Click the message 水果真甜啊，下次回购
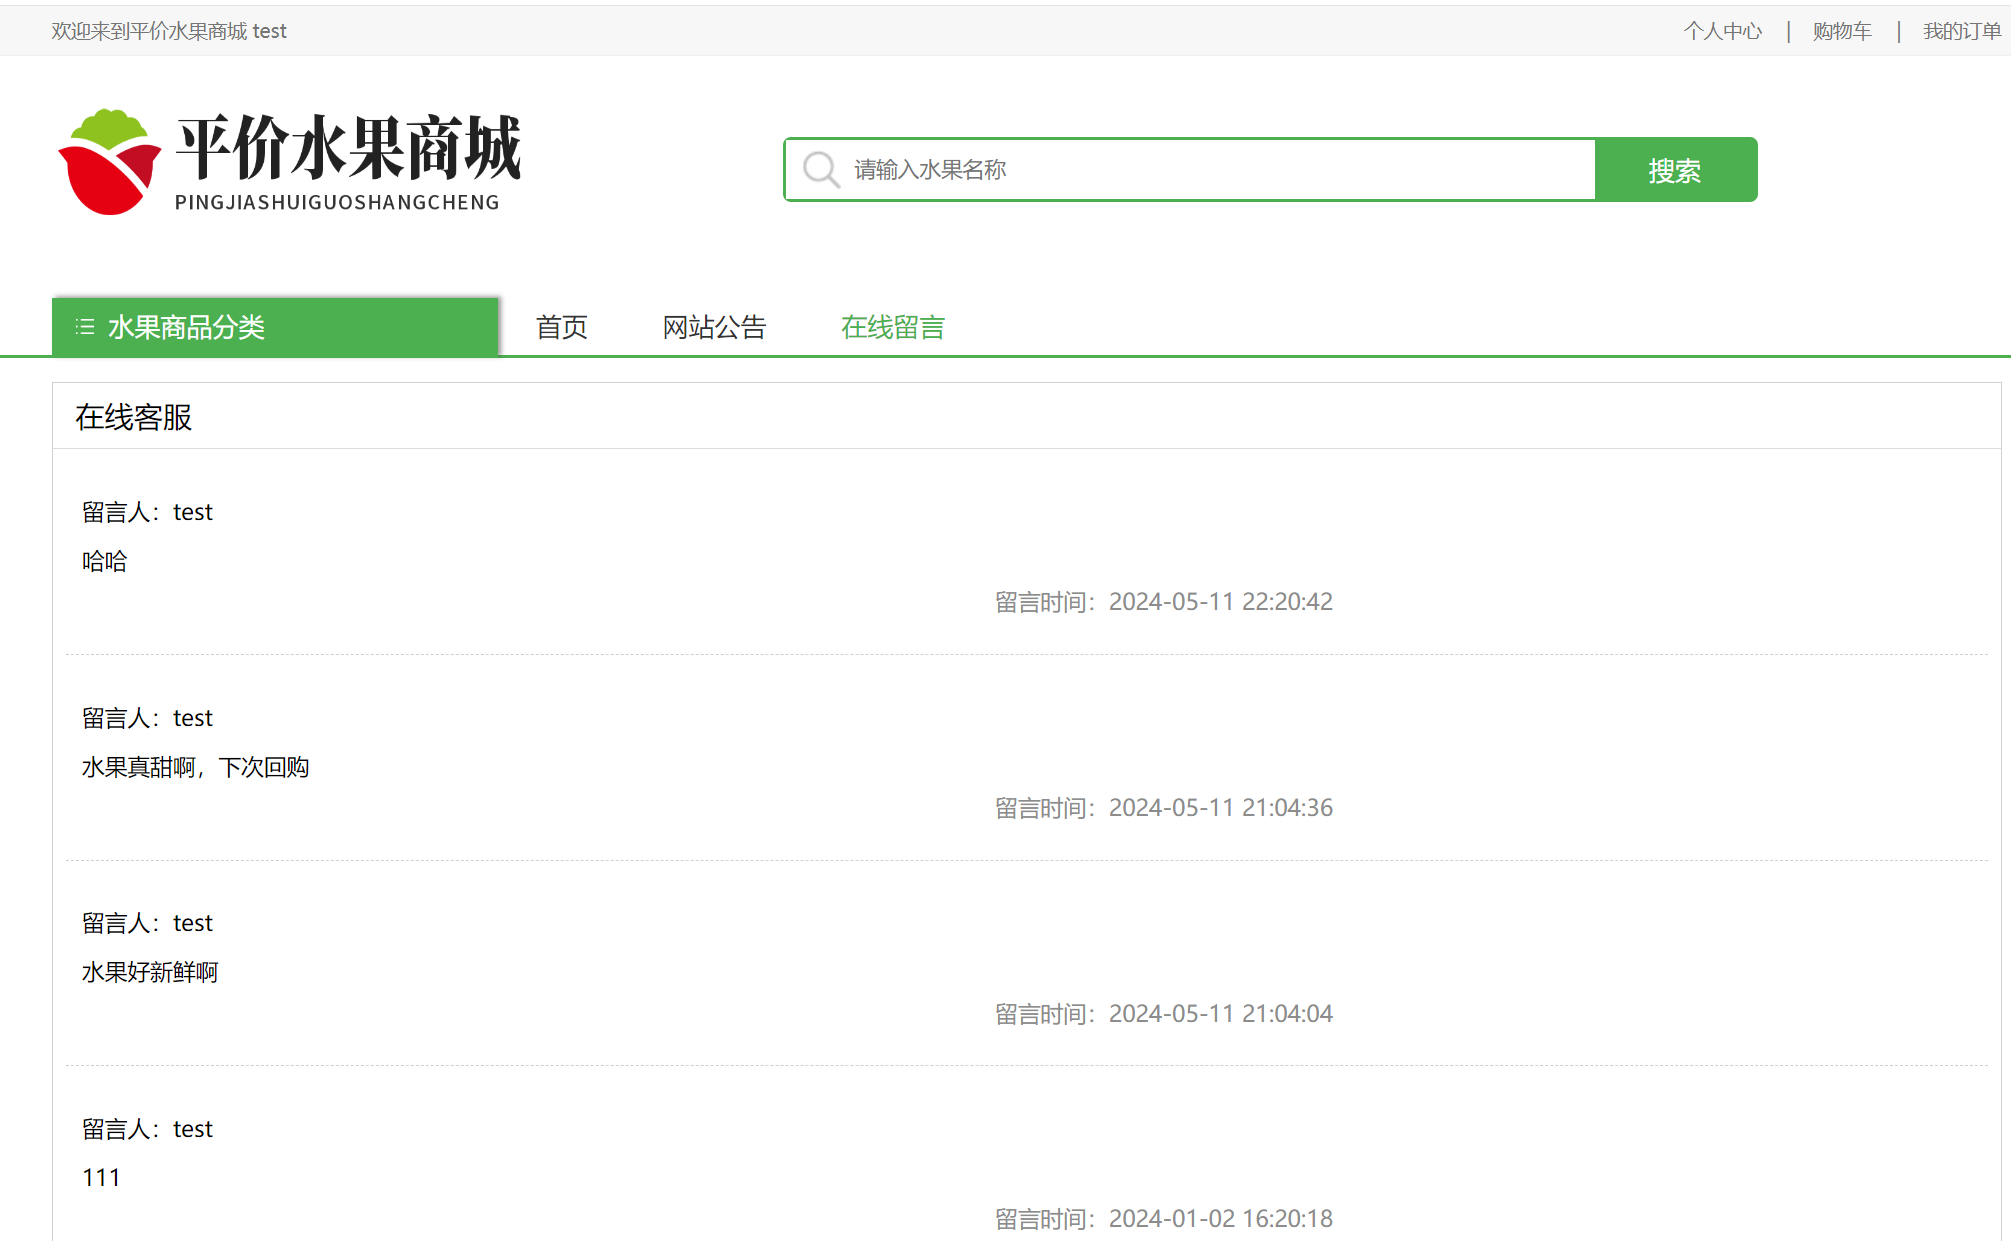 (x=195, y=767)
